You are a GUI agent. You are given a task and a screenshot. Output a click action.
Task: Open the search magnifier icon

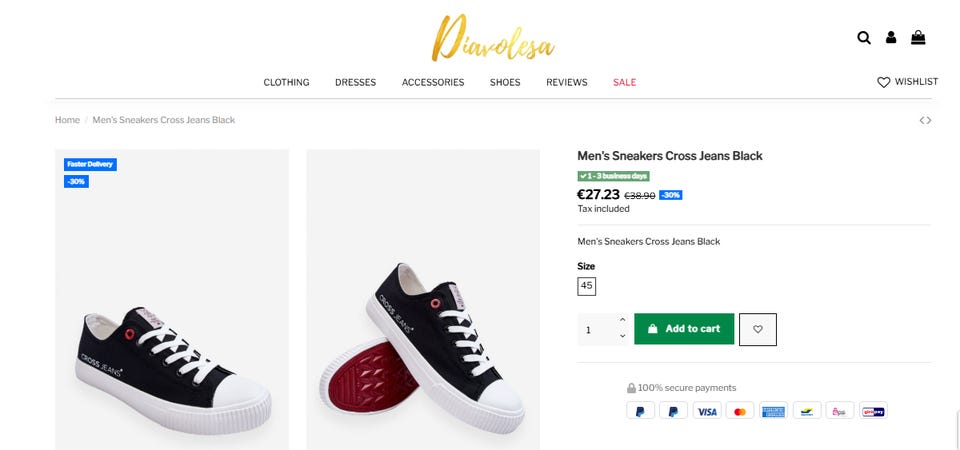pyautogui.click(x=864, y=38)
